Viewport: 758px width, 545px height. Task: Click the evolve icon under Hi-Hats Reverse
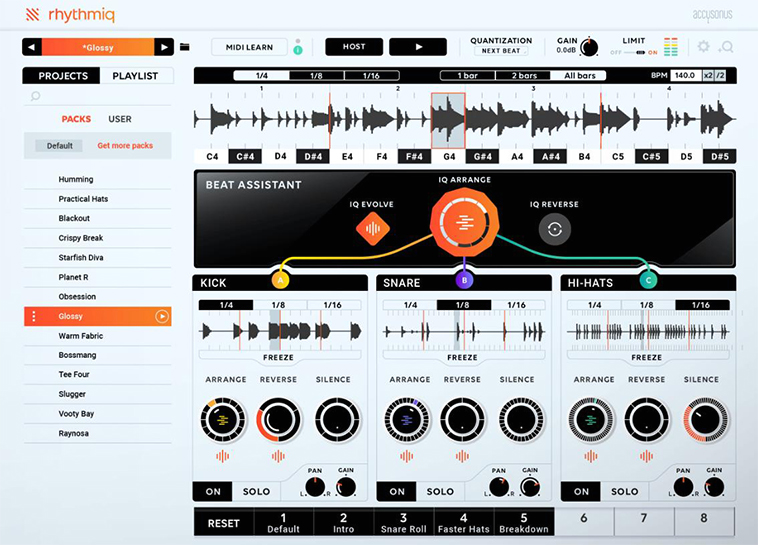[646, 456]
